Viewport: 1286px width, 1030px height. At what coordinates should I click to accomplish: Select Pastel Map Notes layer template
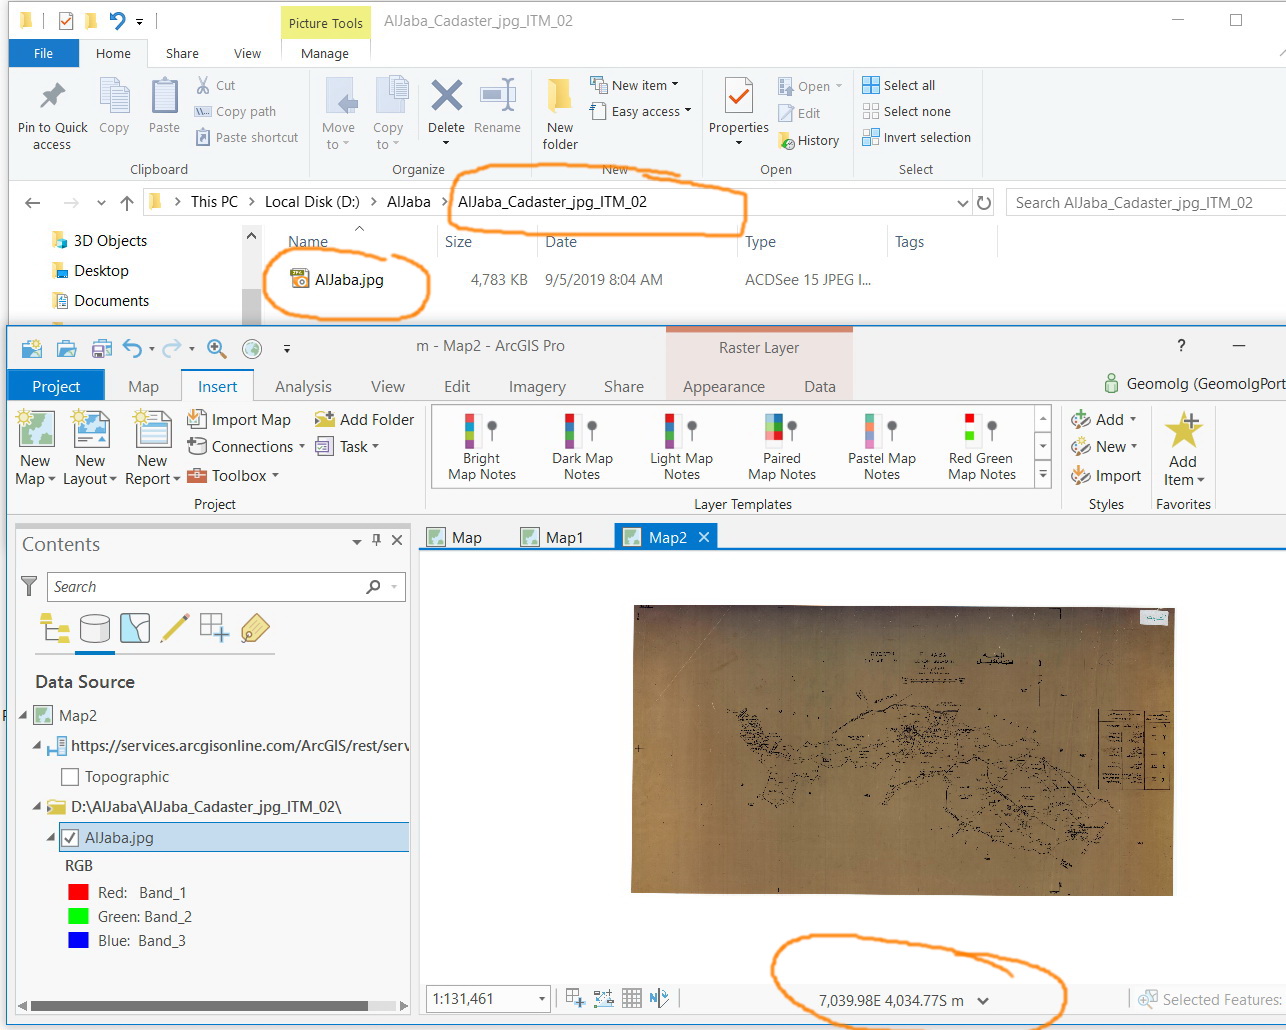pyautogui.click(x=882, y=446)
